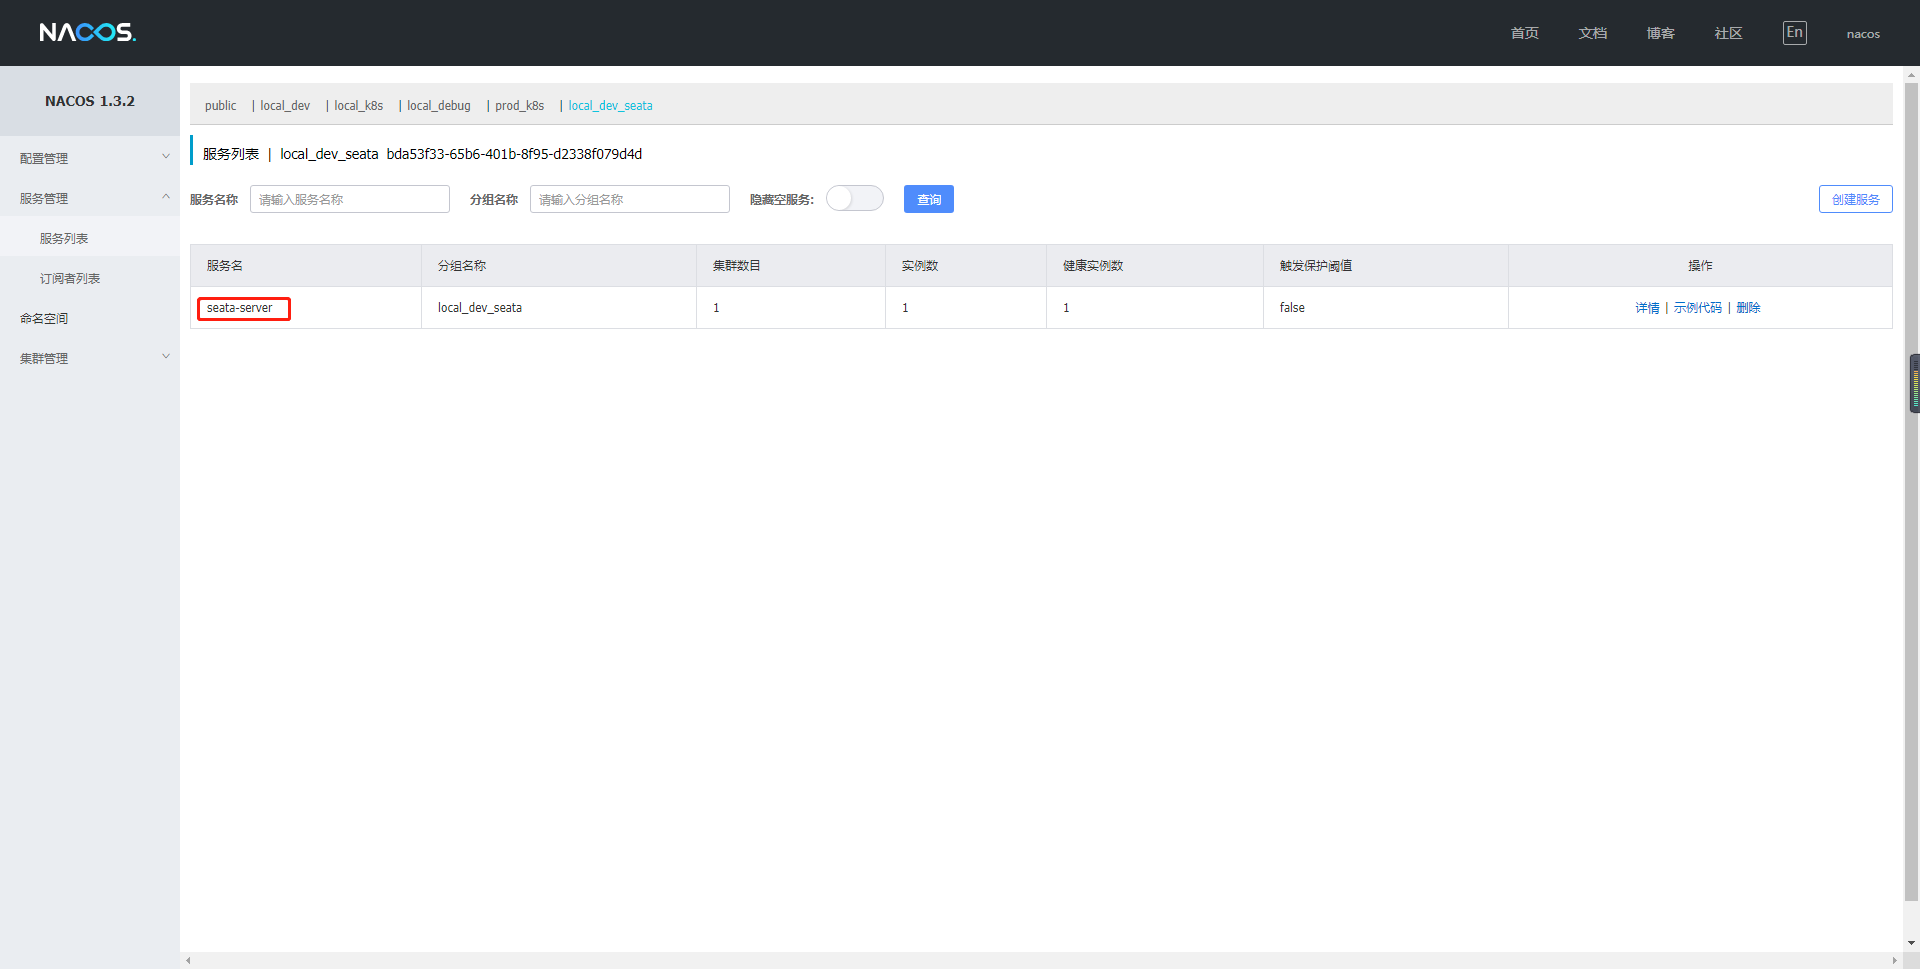This screenshot has height=969, width=1920.
Task: Switch language using the En icon
Action: click(1794, 33)
